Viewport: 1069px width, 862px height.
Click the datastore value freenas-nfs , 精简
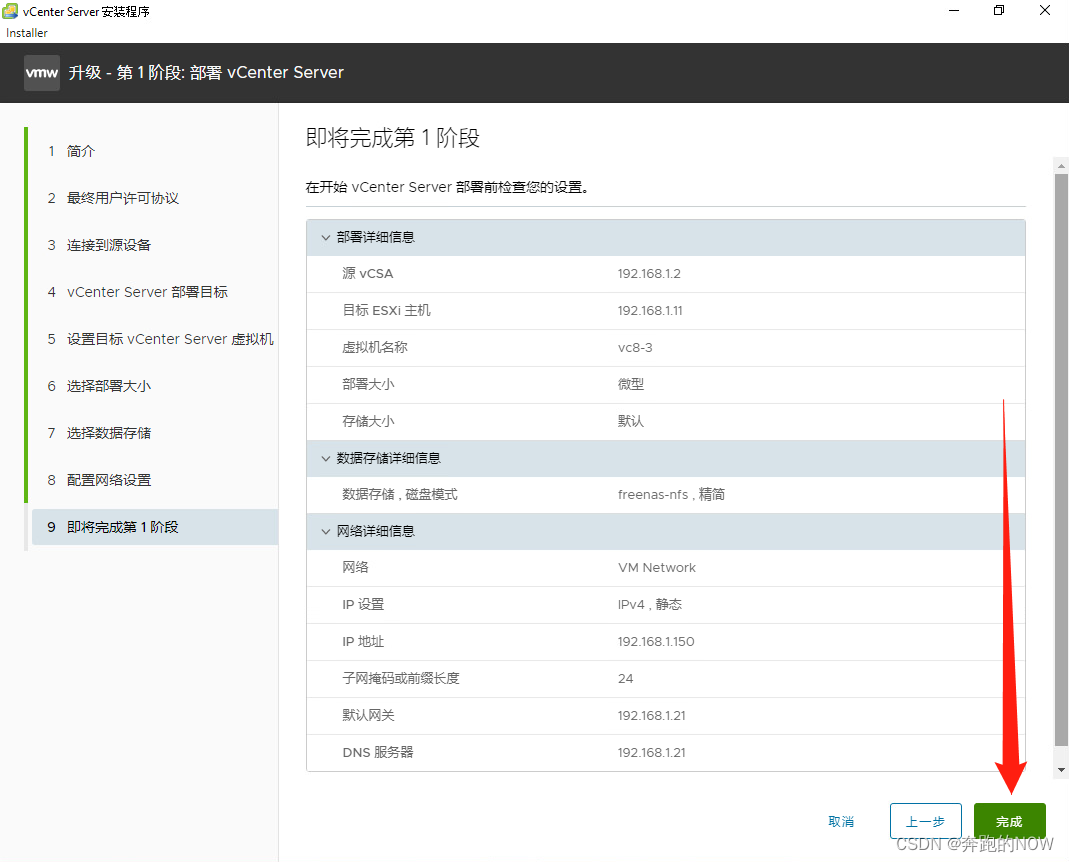pos(671,494)
